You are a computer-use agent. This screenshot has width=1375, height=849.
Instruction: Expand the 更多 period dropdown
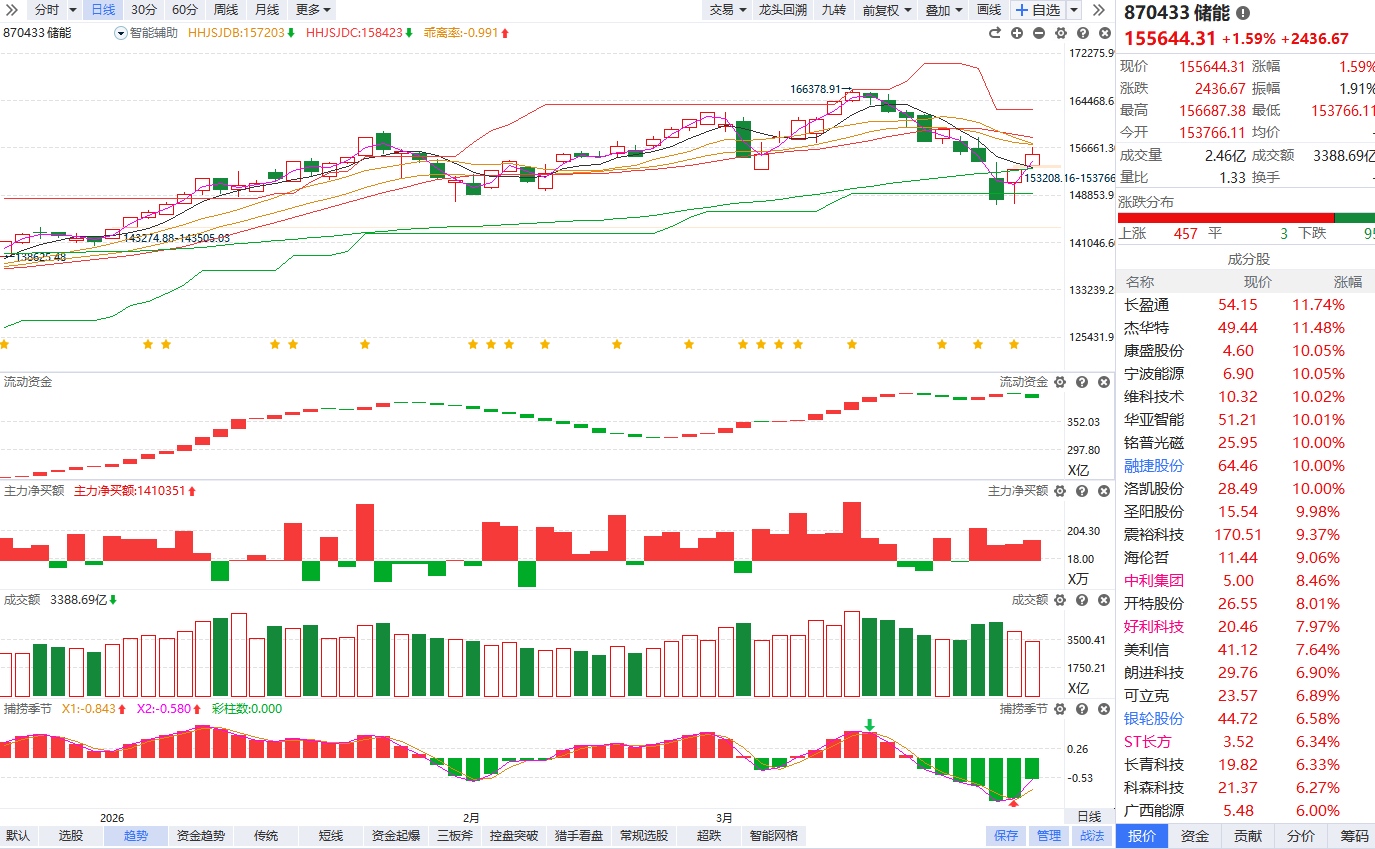coord(313,10)
